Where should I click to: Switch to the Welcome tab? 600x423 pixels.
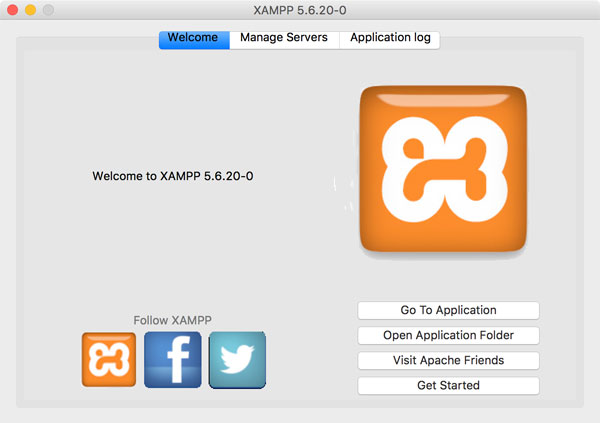[x=194, y=40]
